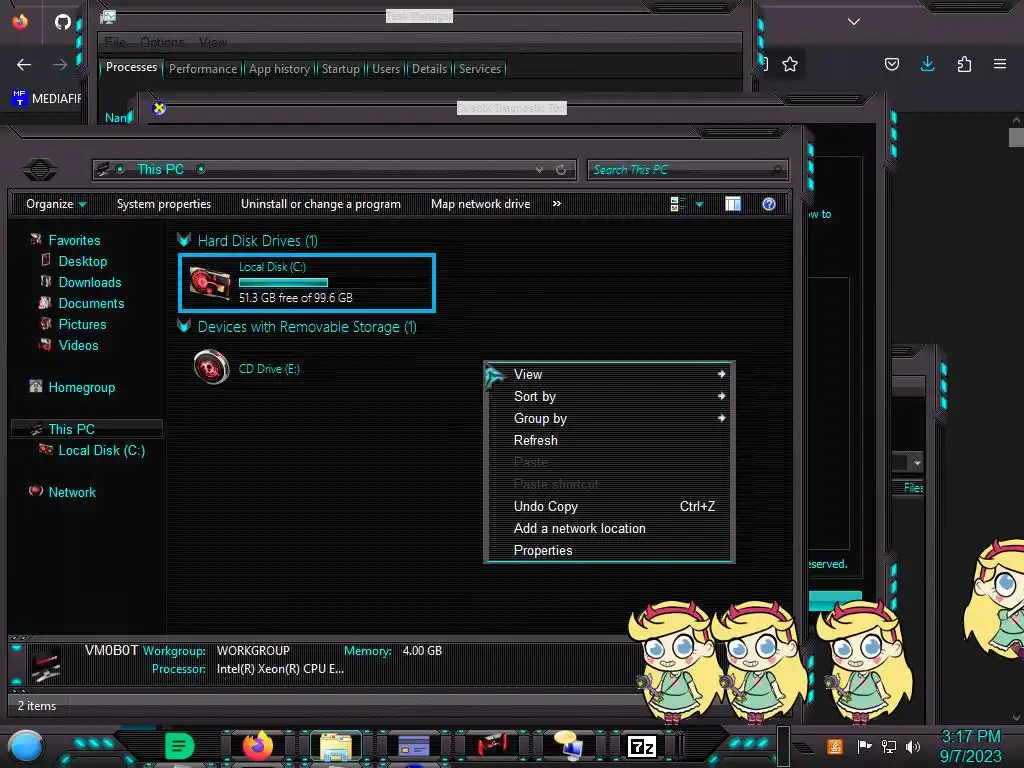The image size is (1024, 768).
Task: Click the change view icon
Action: pyautogui.click(x=677, y=204)
